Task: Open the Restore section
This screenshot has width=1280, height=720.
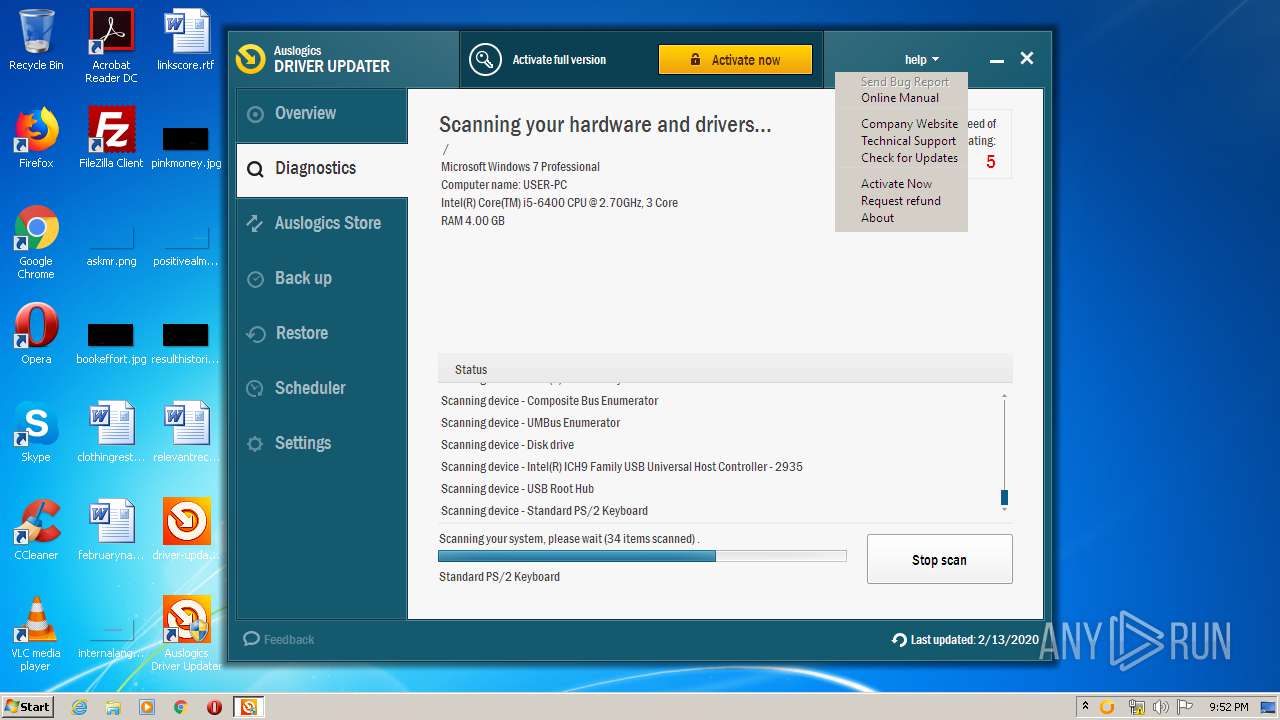Action: click(322, 334)
